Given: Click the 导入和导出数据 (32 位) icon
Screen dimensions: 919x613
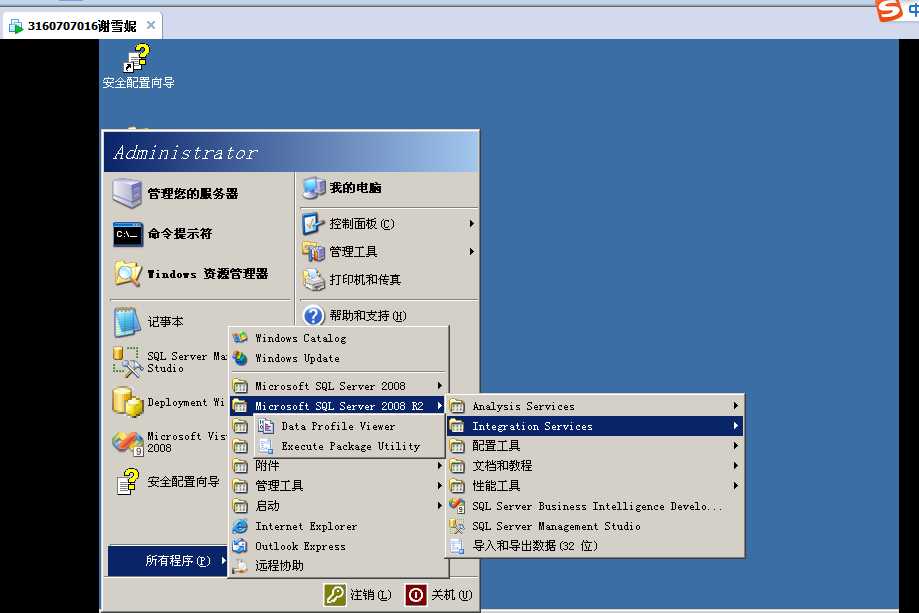Looking at the screenshot, I should click(457, 546).
